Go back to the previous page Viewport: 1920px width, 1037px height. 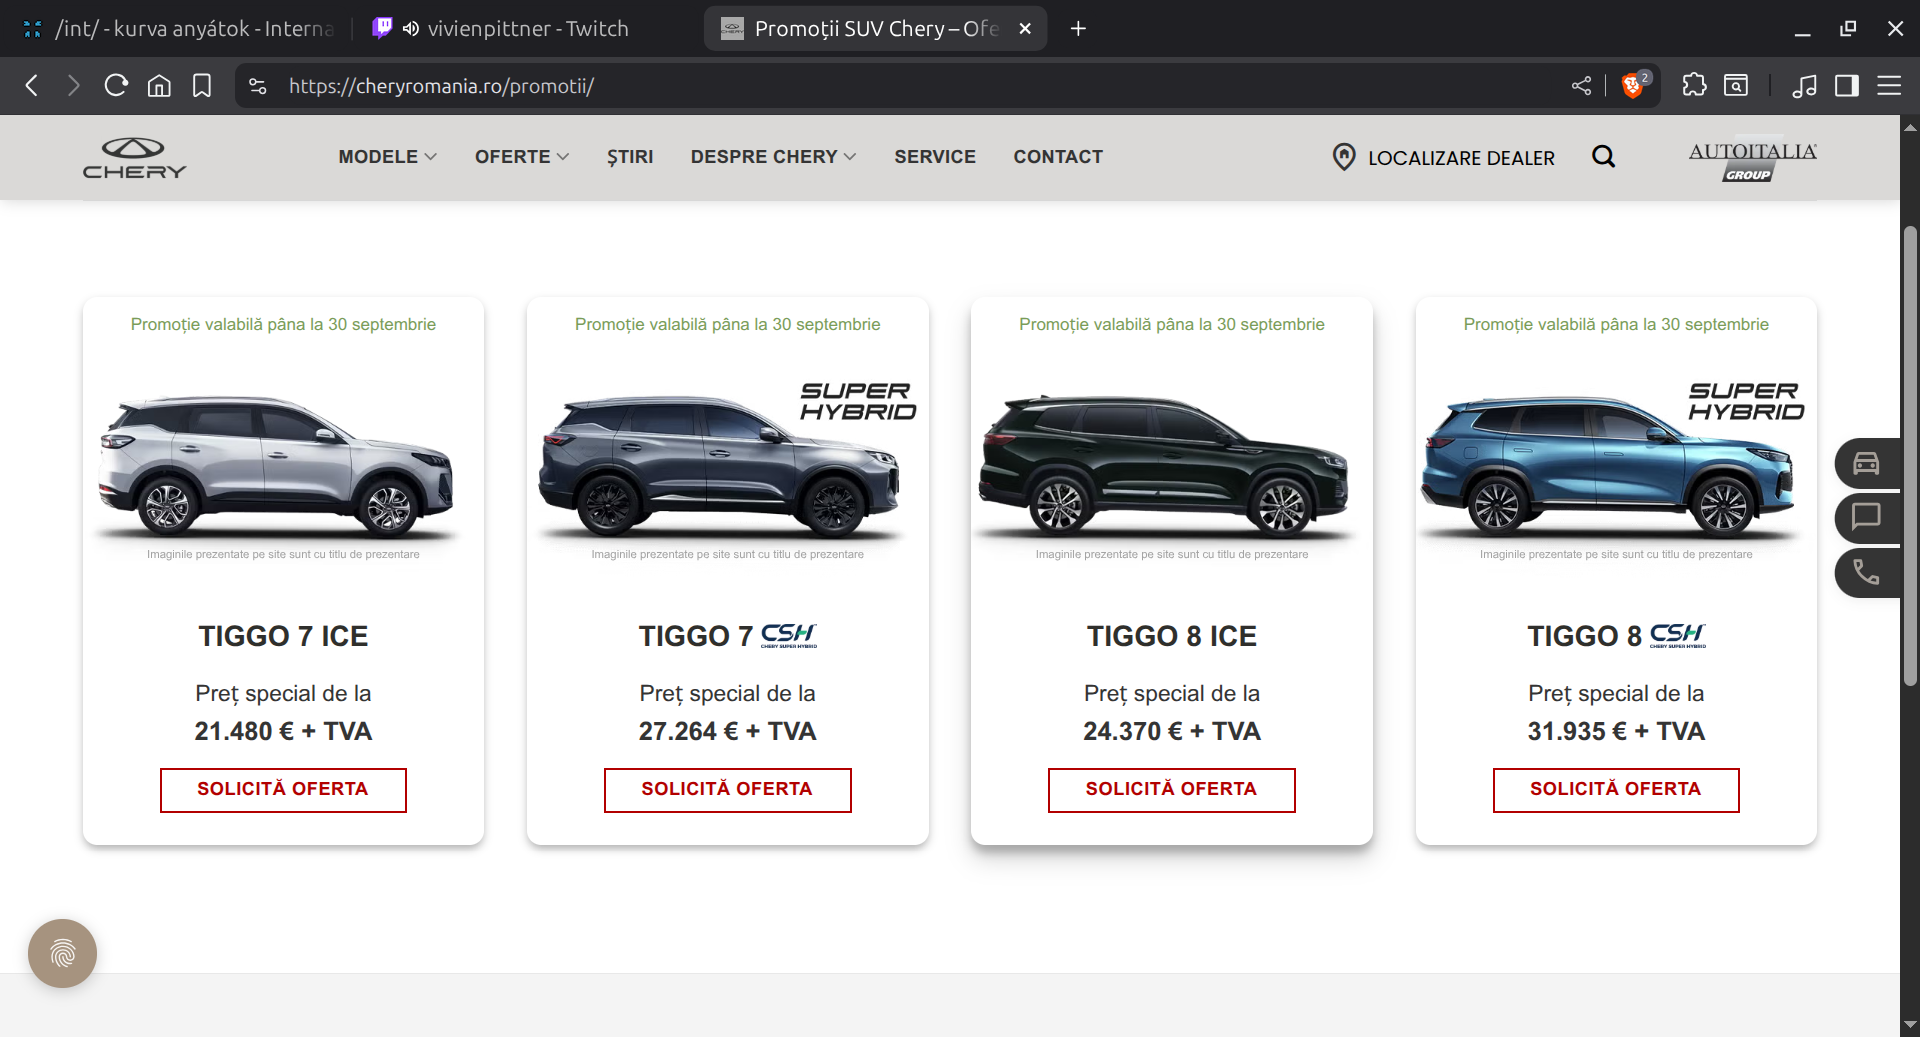coord(32,86)
